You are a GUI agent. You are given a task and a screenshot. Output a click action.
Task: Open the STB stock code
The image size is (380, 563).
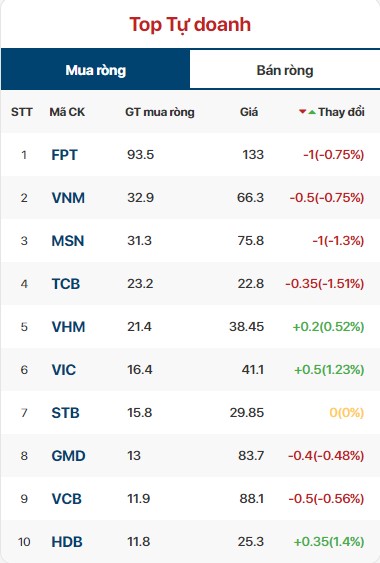point(65,413)
